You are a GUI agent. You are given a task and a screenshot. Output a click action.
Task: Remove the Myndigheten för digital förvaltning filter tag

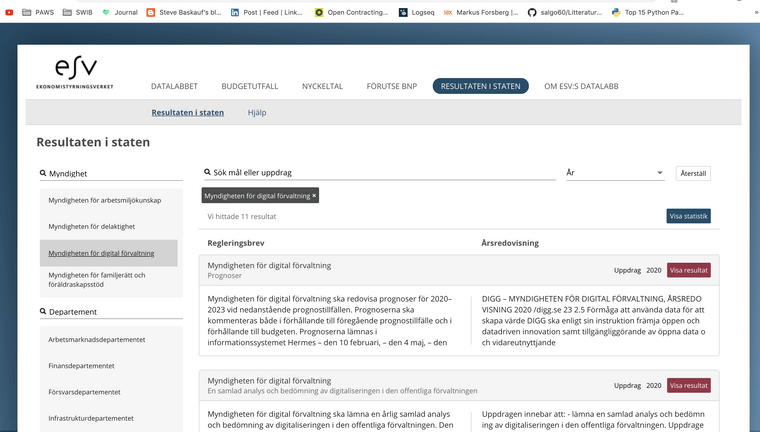pyautogui.click(x=314, y=196)
